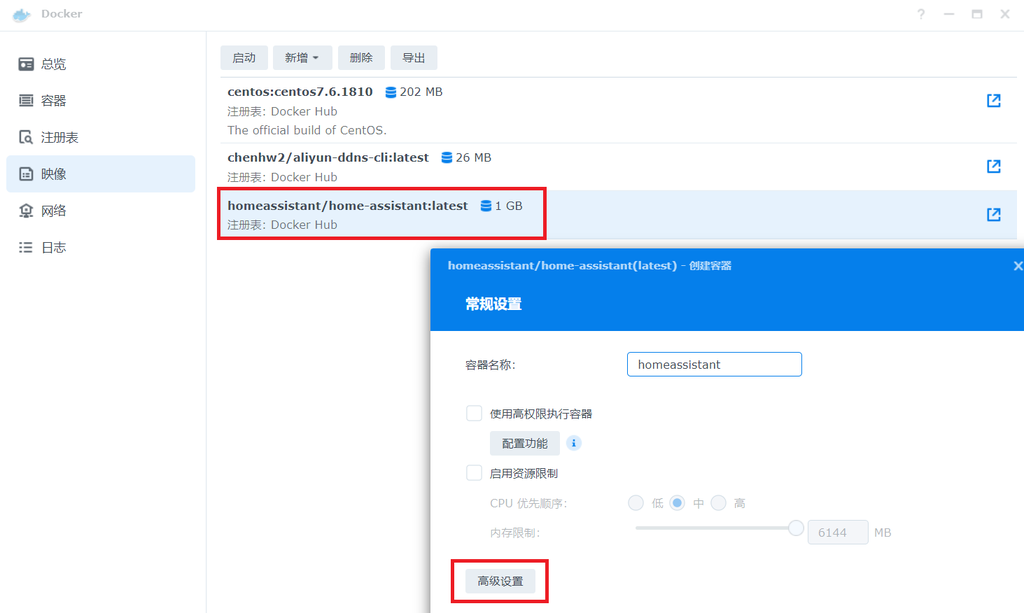Open the centos image on Docker Hub

[x=992, y=100]
